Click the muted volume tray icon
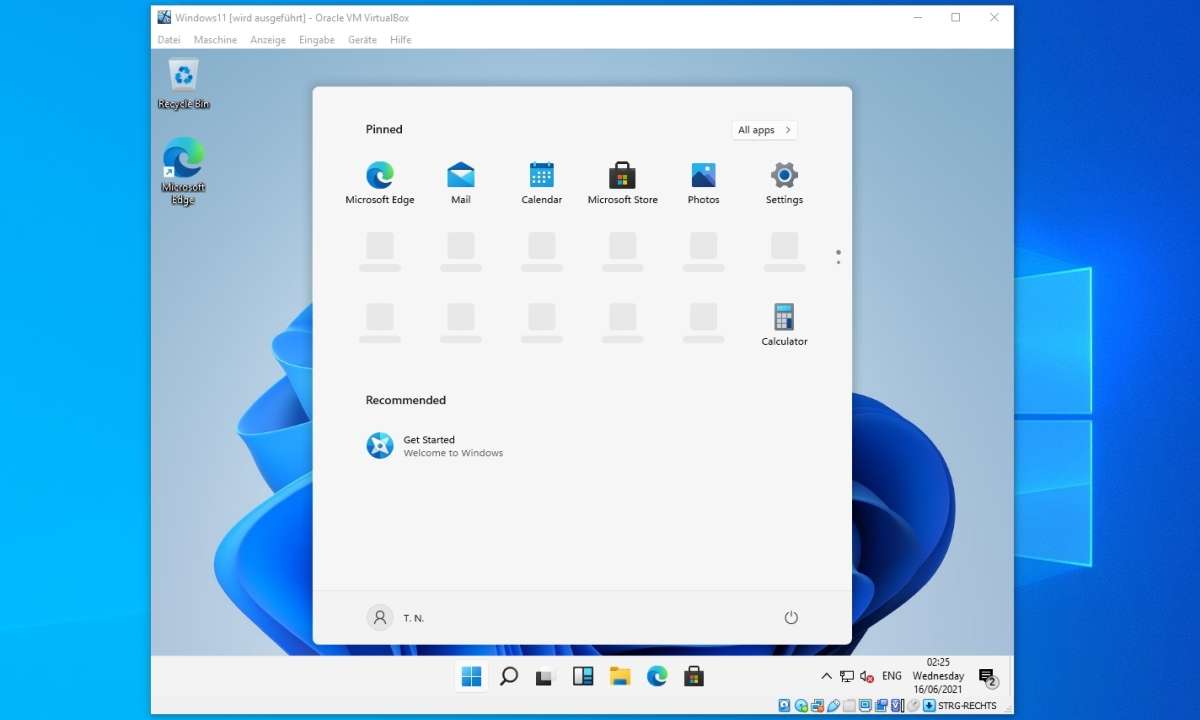Viewport: 1200px width, 720px height. [867, 677]
